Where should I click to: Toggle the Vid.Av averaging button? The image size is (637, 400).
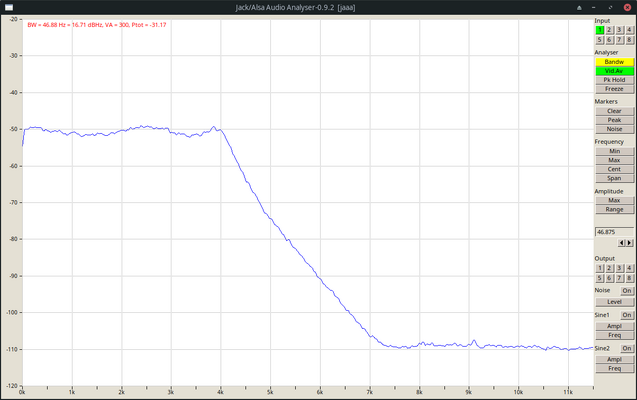(x=614, y=71)
